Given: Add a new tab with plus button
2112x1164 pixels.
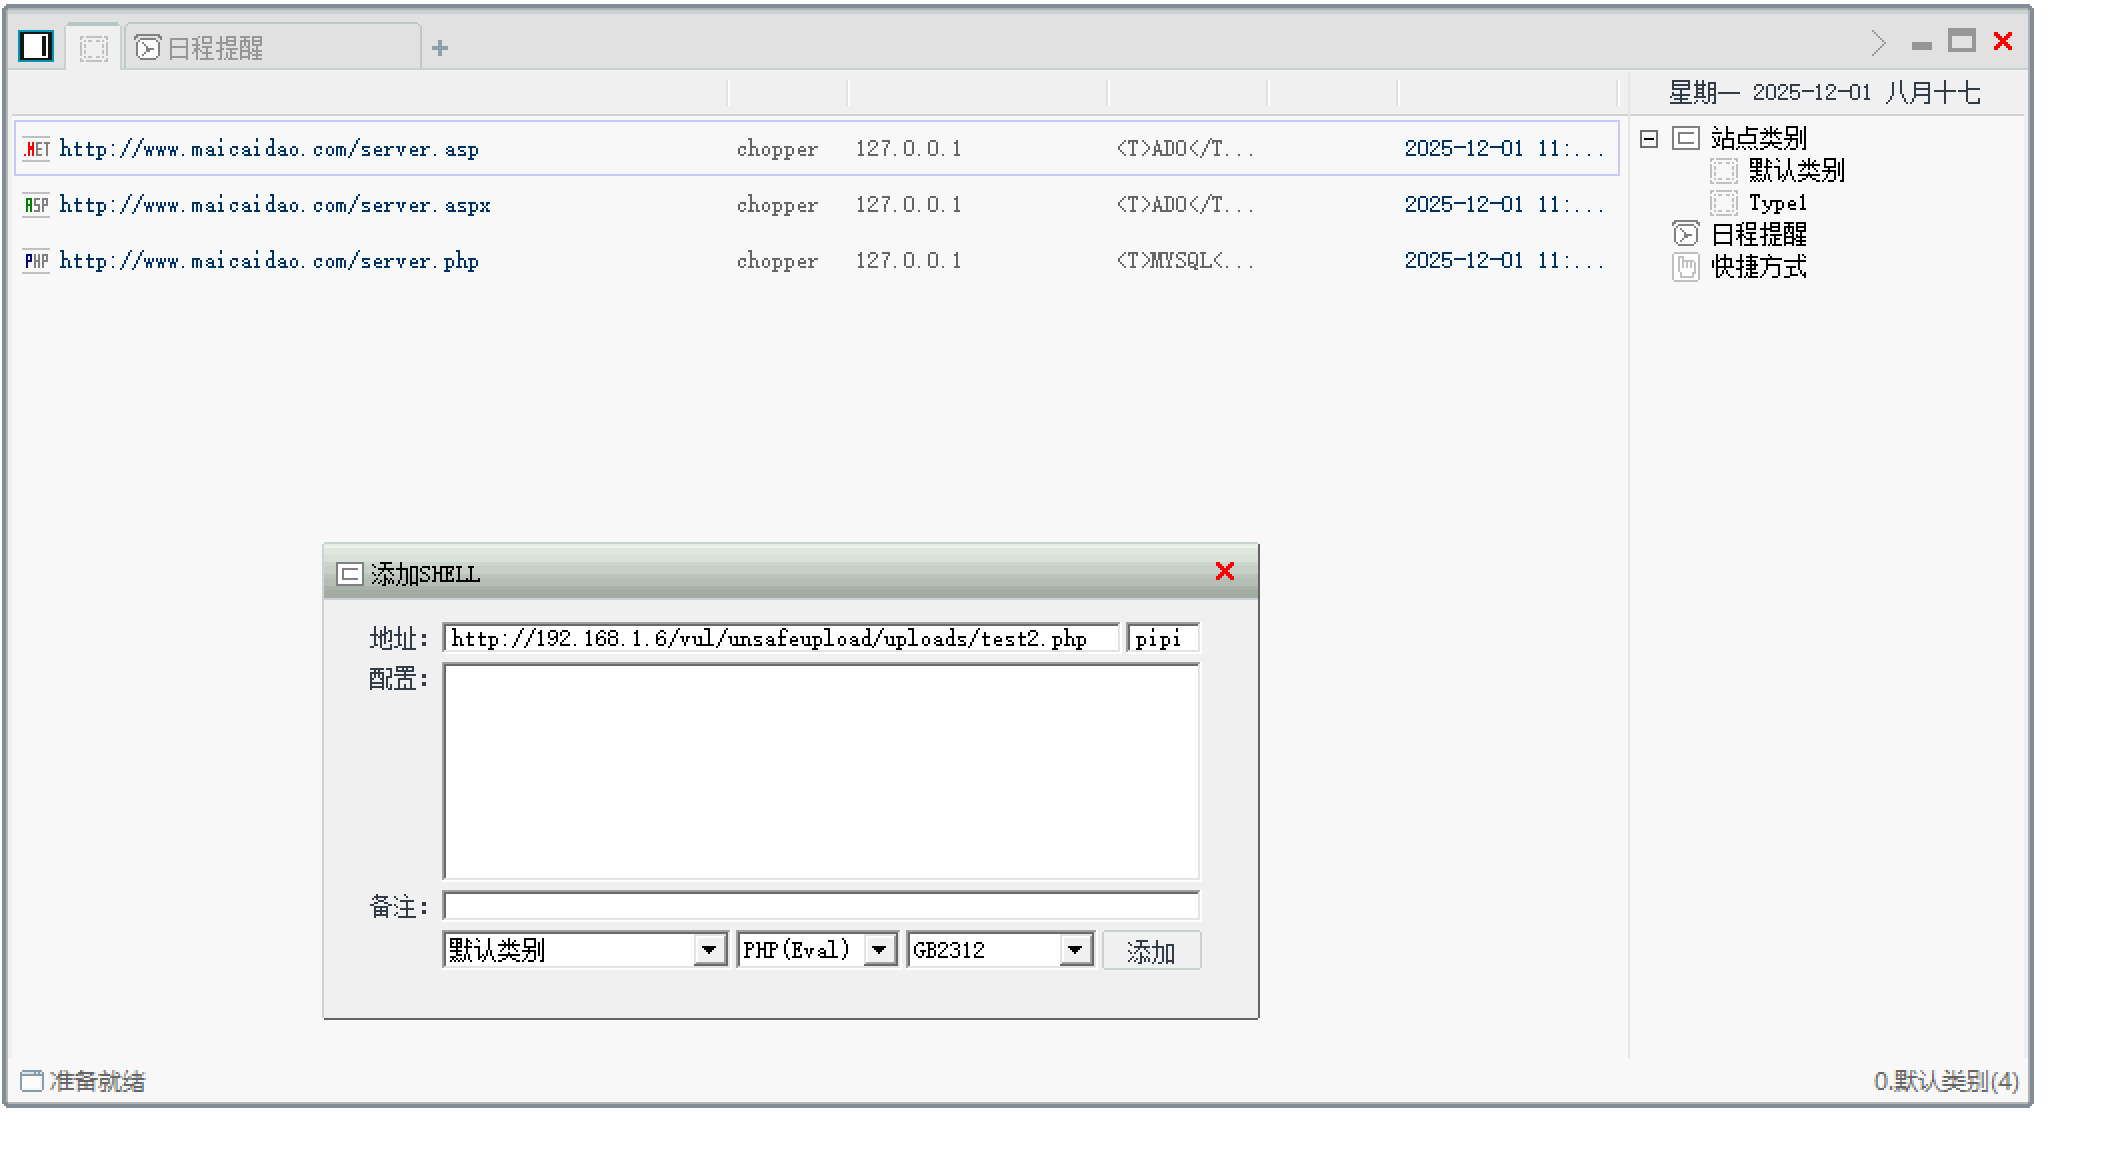Looking at the screenshot, I should (x=440, y=48).
